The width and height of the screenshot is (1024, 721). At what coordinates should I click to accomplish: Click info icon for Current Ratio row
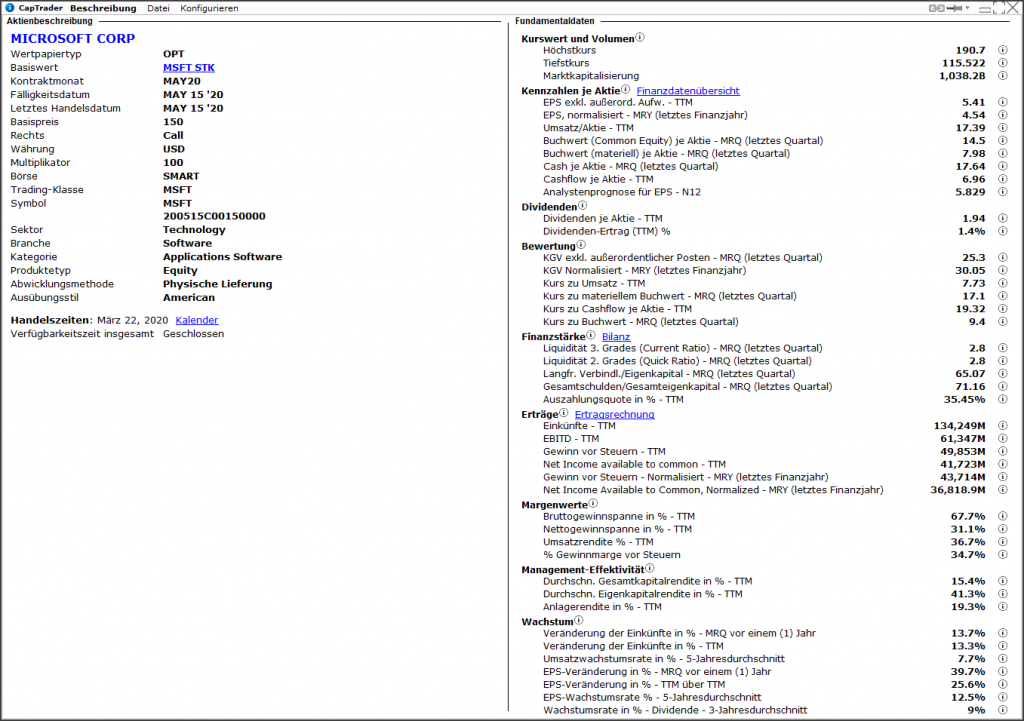click(1002, 348)
